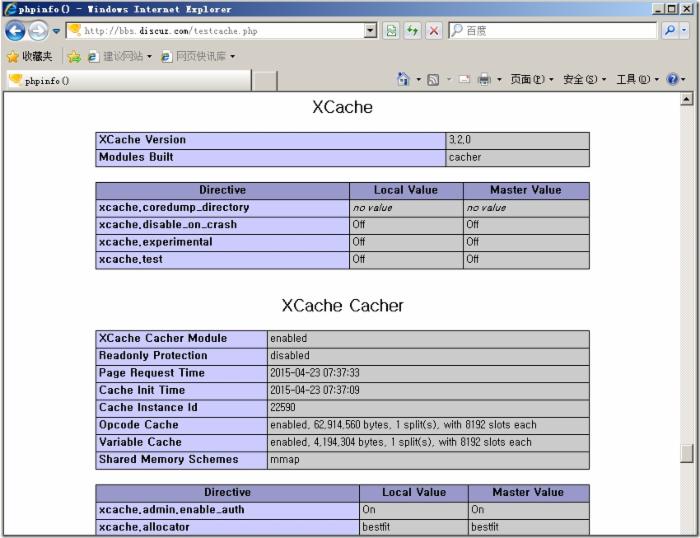Open search provider dropdown arrow

684,30
